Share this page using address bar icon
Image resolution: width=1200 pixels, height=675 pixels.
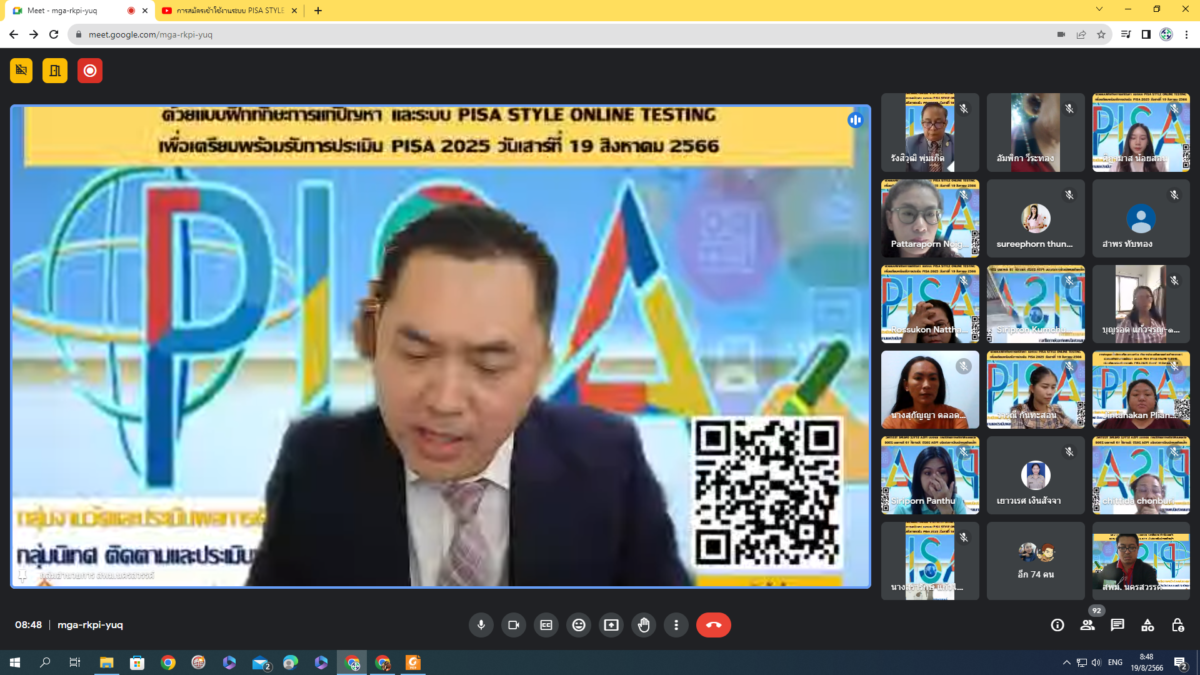pyautogui.click(x=1081, y=34)
